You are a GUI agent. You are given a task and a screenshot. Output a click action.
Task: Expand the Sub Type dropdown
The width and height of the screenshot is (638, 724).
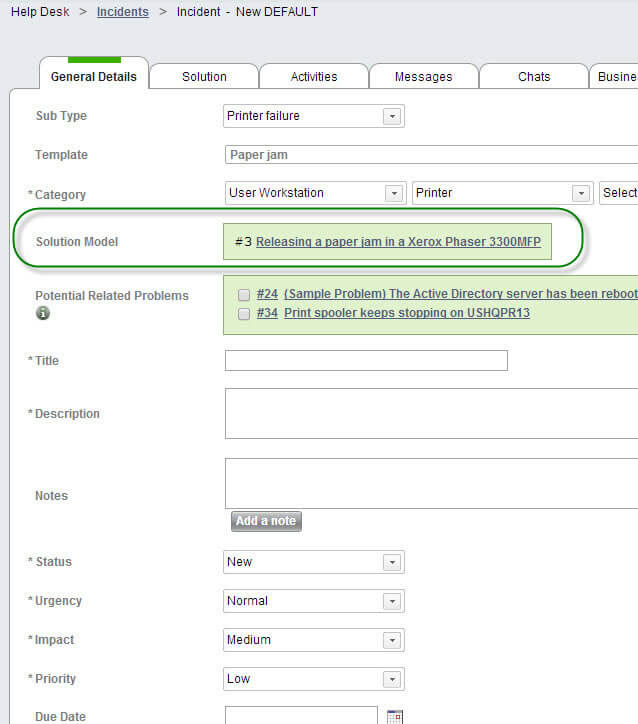pyautogui.click(x=393, y=116)
